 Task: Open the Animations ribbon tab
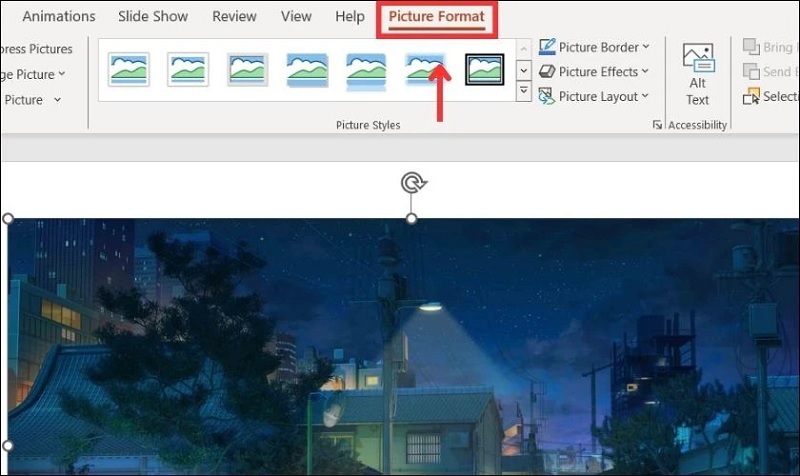[59, 17]
